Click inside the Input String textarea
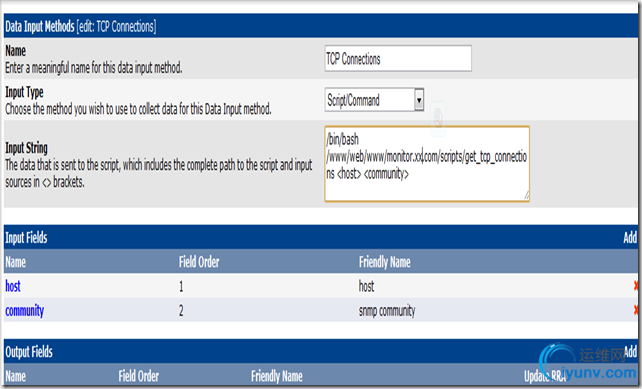The width and height of the screenshot is (642, 389). (x=427, y=164)
